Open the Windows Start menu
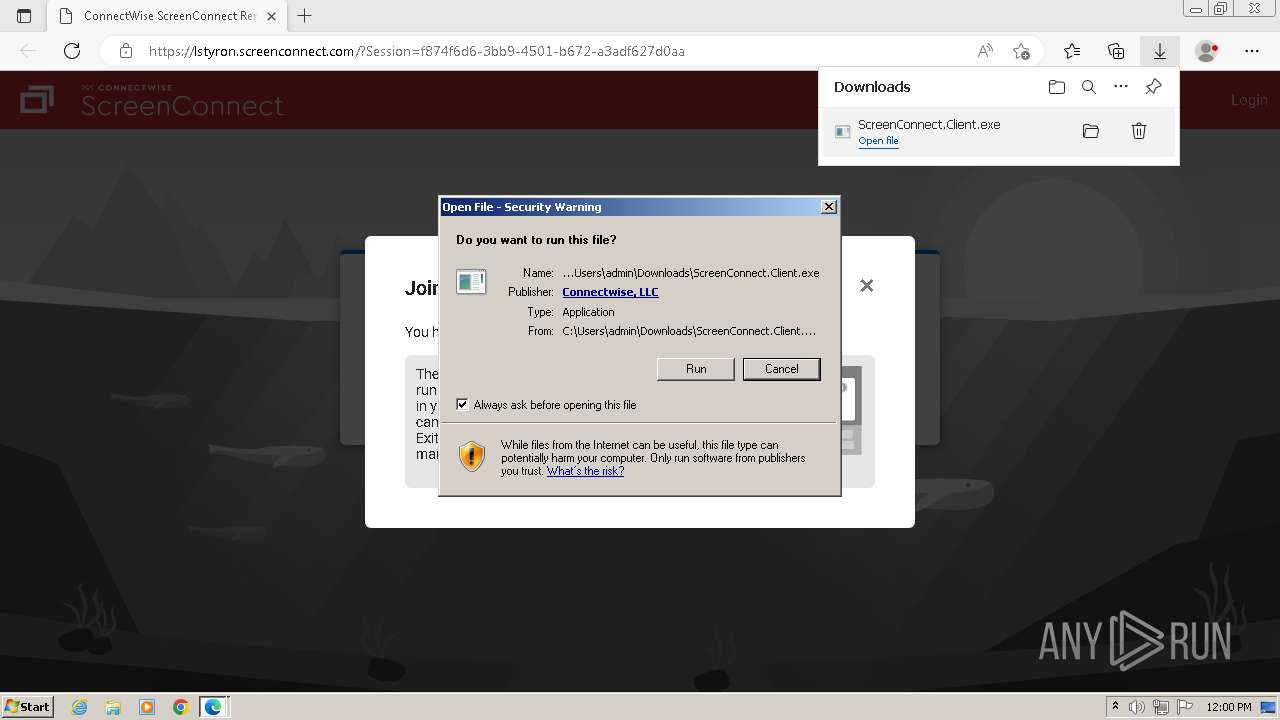Image resolution: width=1280 pixels, height=720 pixels. (27, 707)
